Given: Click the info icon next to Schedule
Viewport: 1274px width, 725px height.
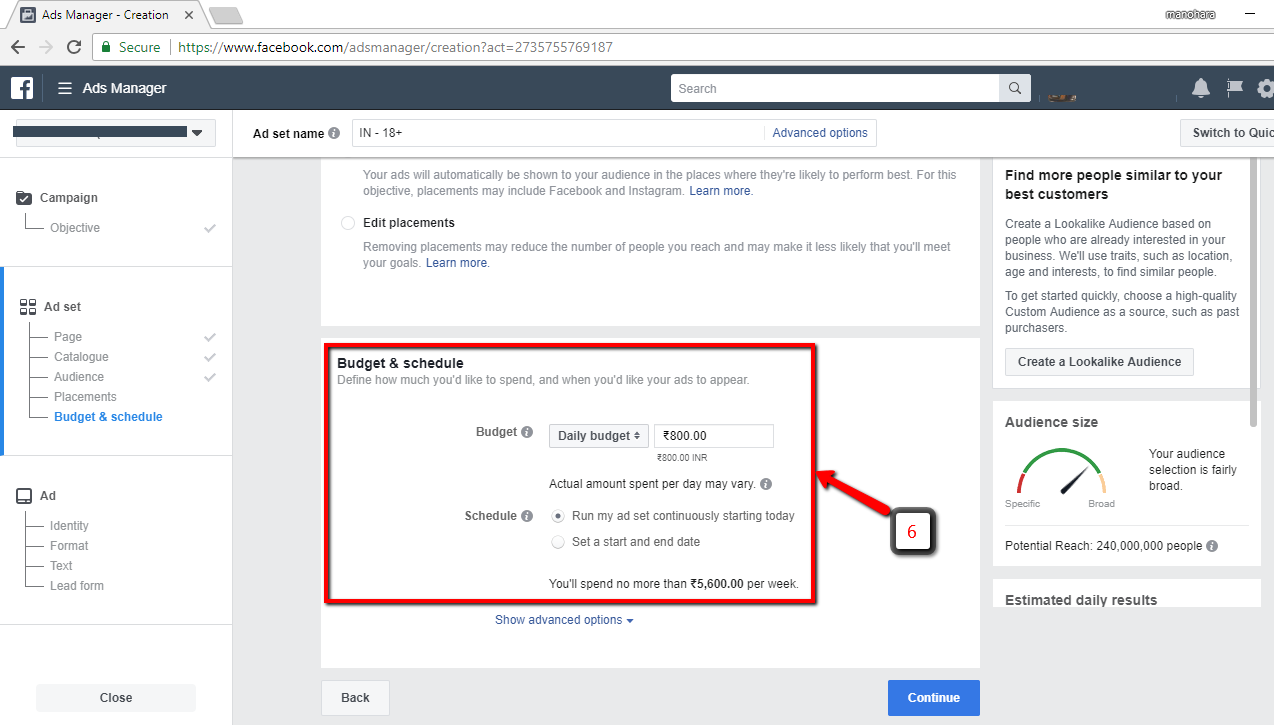Looking at the screenshot, I should click(527, 516).
